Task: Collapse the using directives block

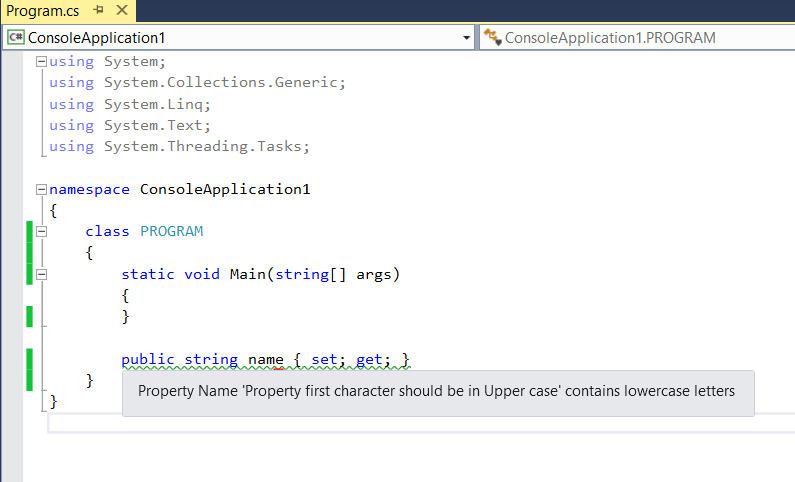Action: pos(42,62)
